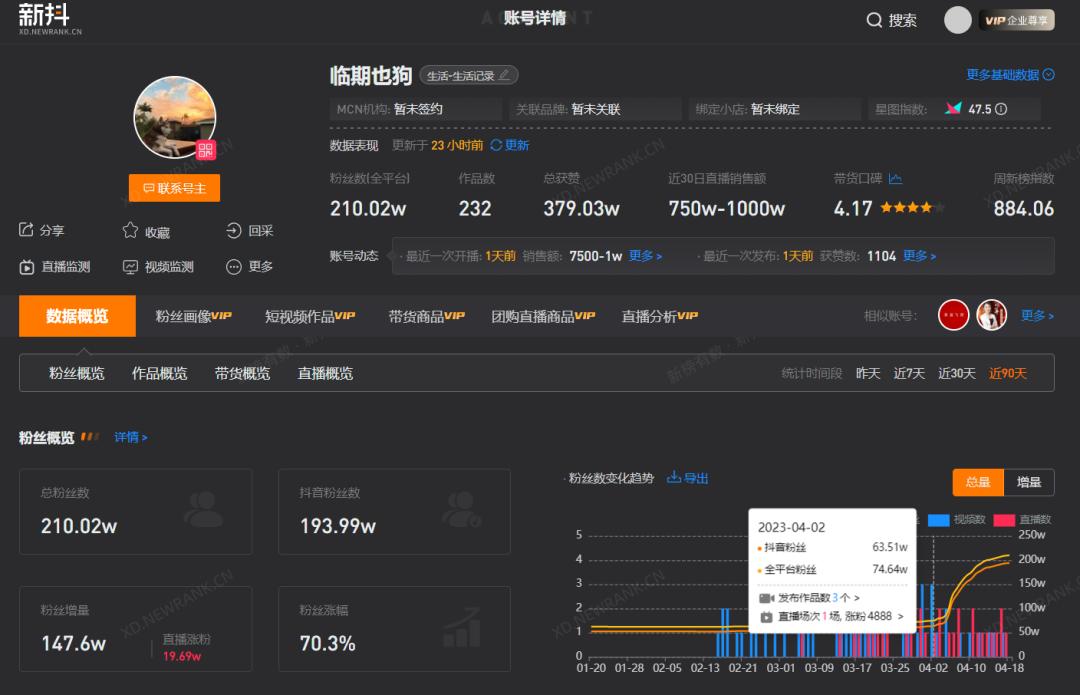
Task: Switch to 短视频作品 VIP tab
Action: coord(310,316)
